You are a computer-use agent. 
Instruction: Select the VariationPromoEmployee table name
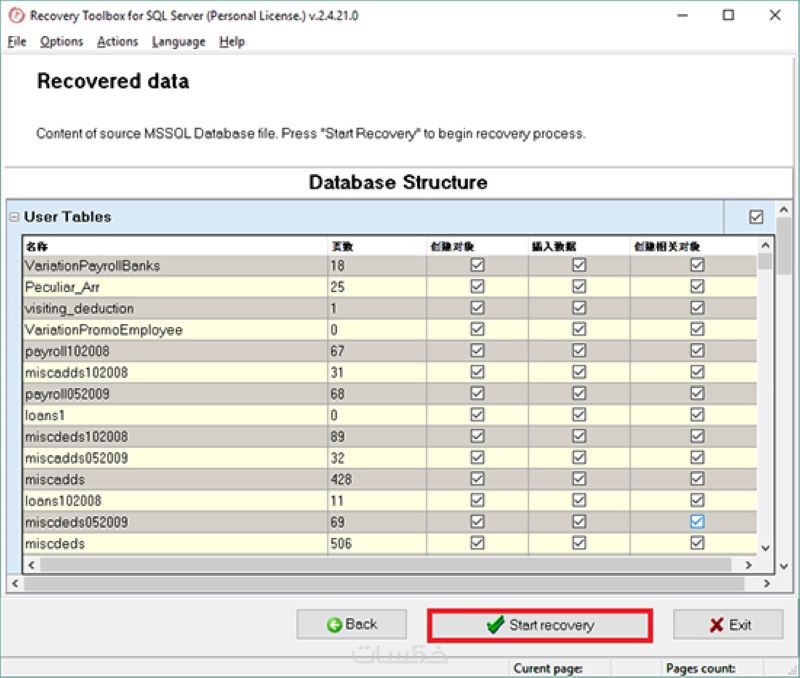(104, 330)
